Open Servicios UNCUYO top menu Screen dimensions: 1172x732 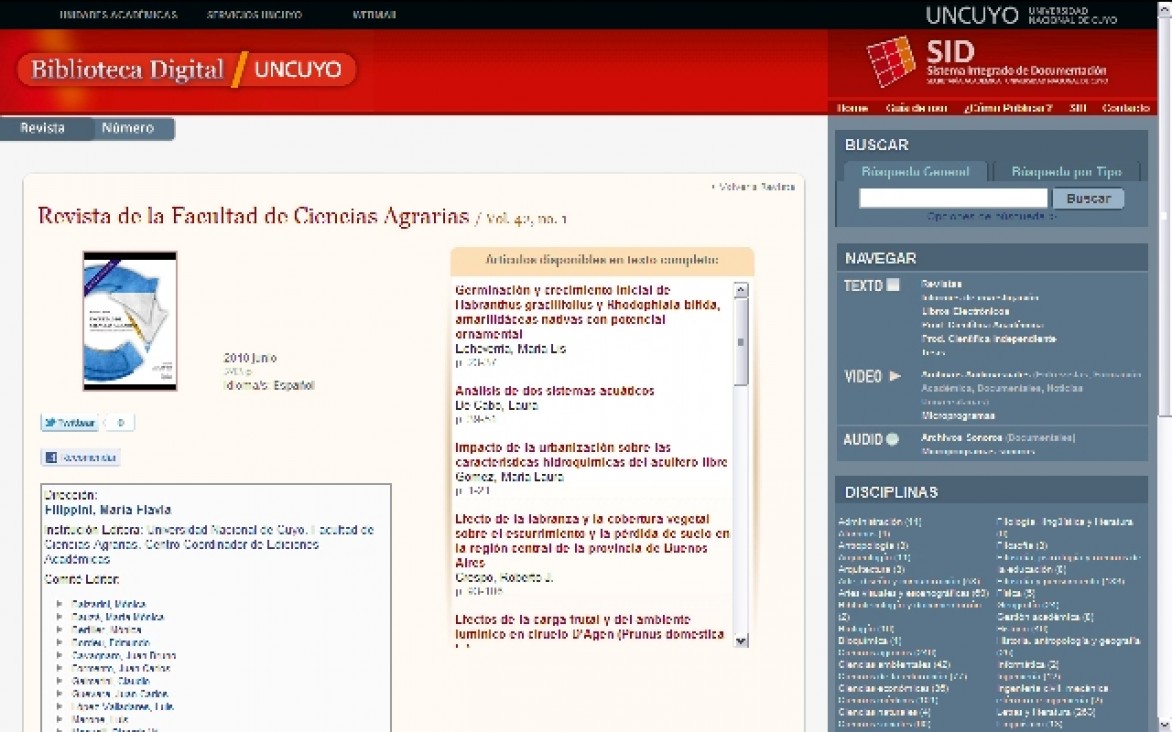coord(254,14)
